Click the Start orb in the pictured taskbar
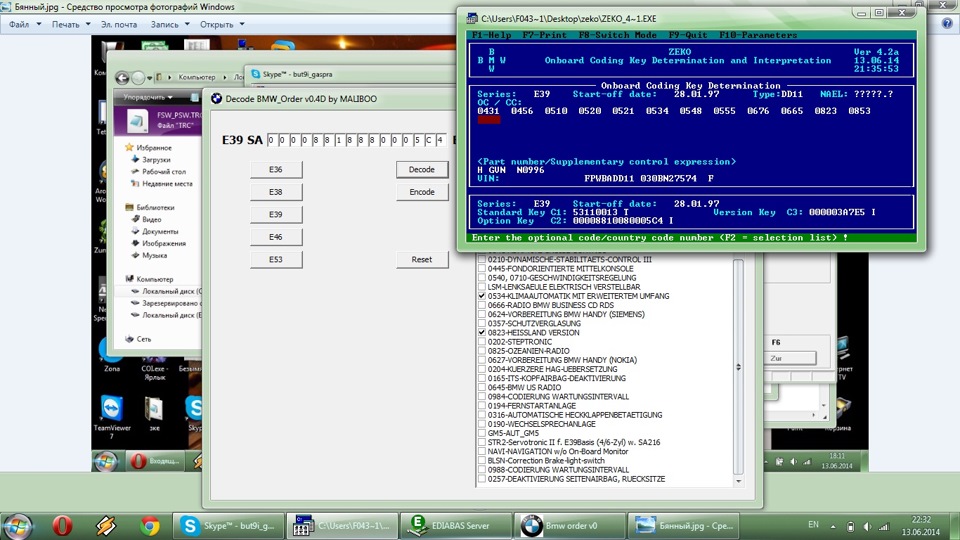The height and width of the screenshot is (540, 960). coord(106,460)
